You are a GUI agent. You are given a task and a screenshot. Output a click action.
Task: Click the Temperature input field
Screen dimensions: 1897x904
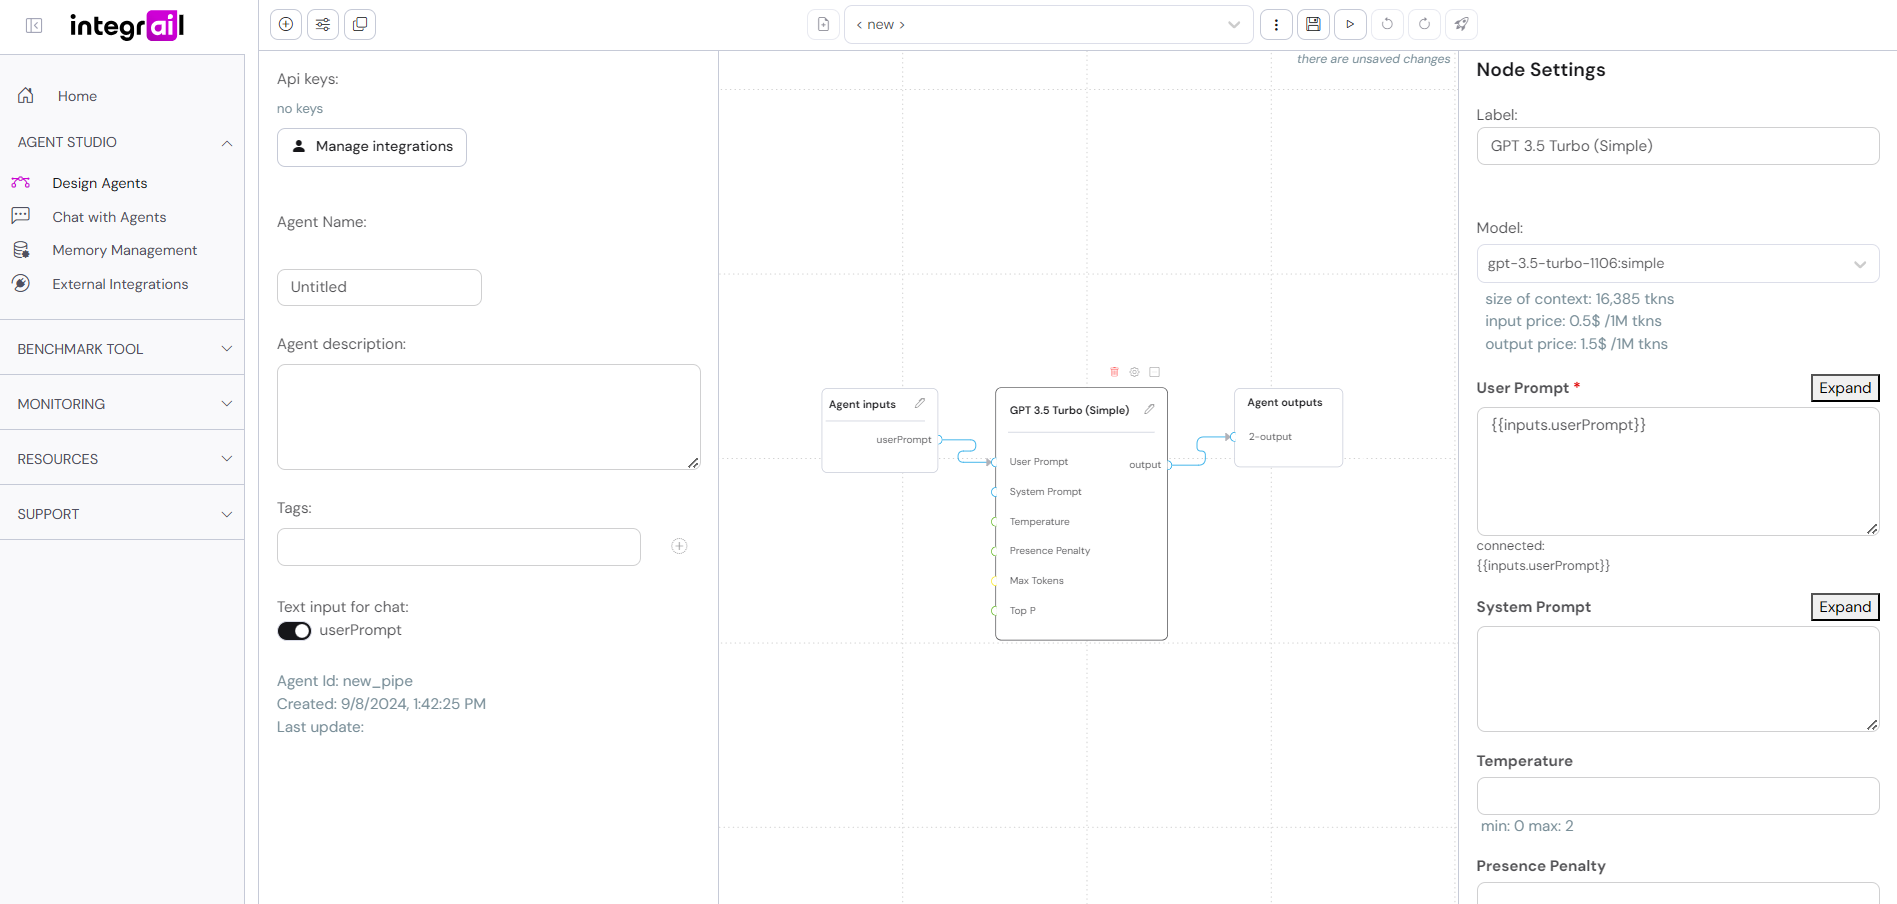(1677, 796)
